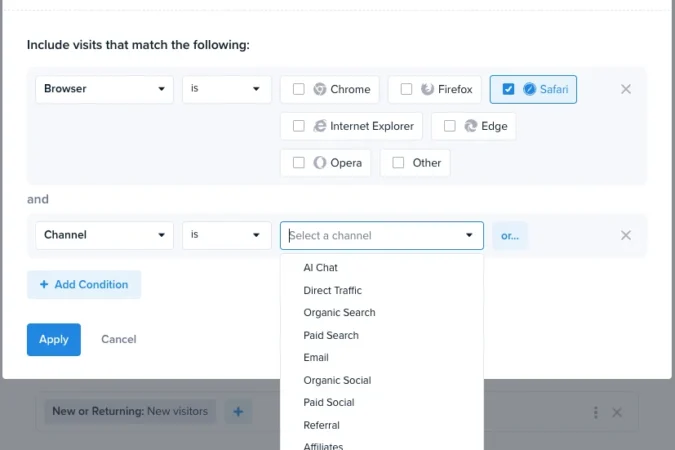
Task: Click the Safari compass icon
Action: (529, 89)
